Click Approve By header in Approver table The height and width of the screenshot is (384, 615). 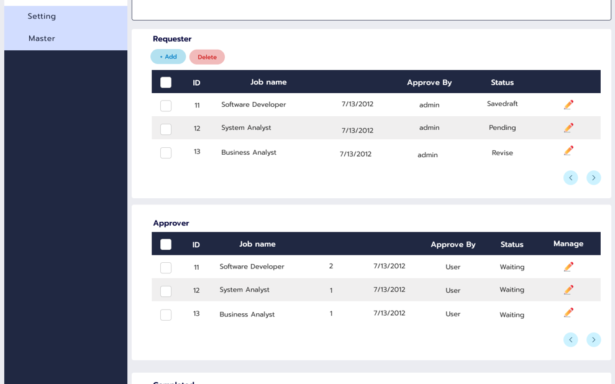(x=453, y=244)
